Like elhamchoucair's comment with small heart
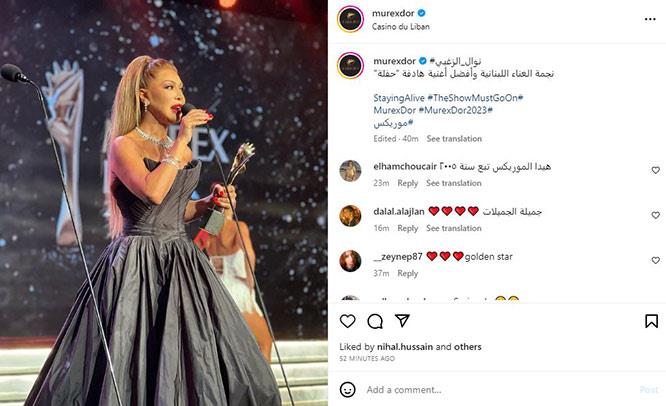 pyautogui.click(x=655, y=170)
